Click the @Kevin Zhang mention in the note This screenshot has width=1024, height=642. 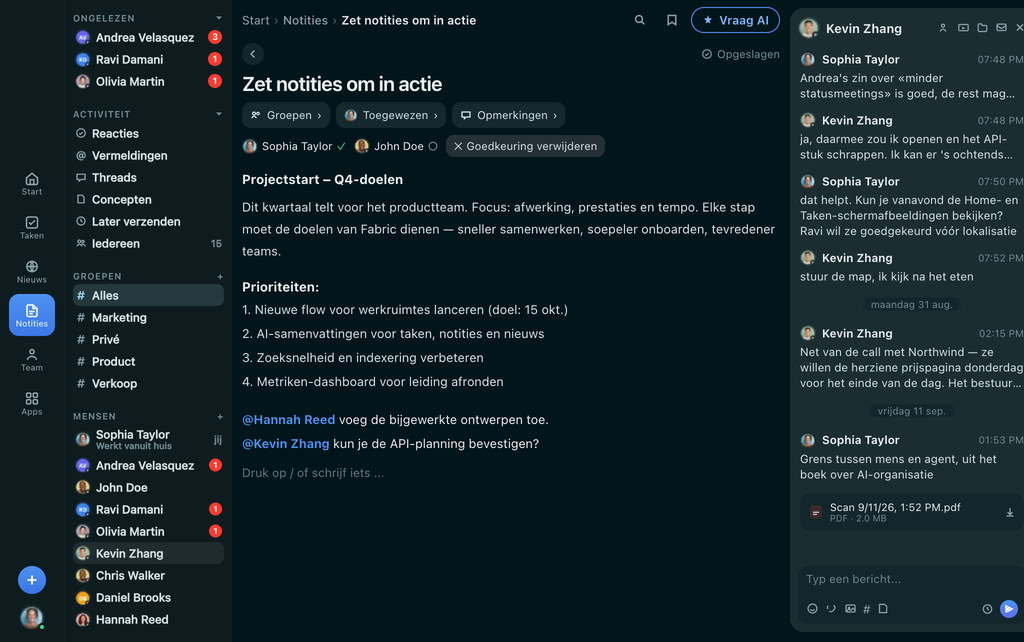(285, 443)
